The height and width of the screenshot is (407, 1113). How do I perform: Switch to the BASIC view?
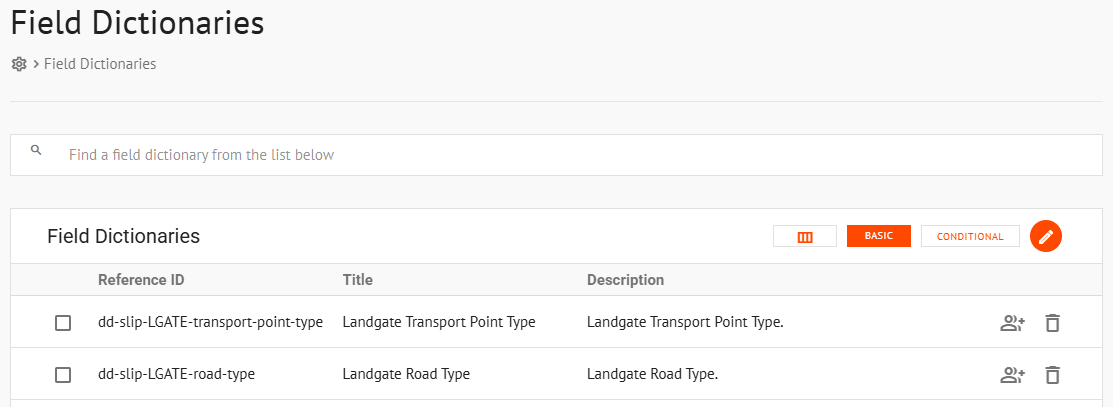pyautogui.click(x=879, y=237)
